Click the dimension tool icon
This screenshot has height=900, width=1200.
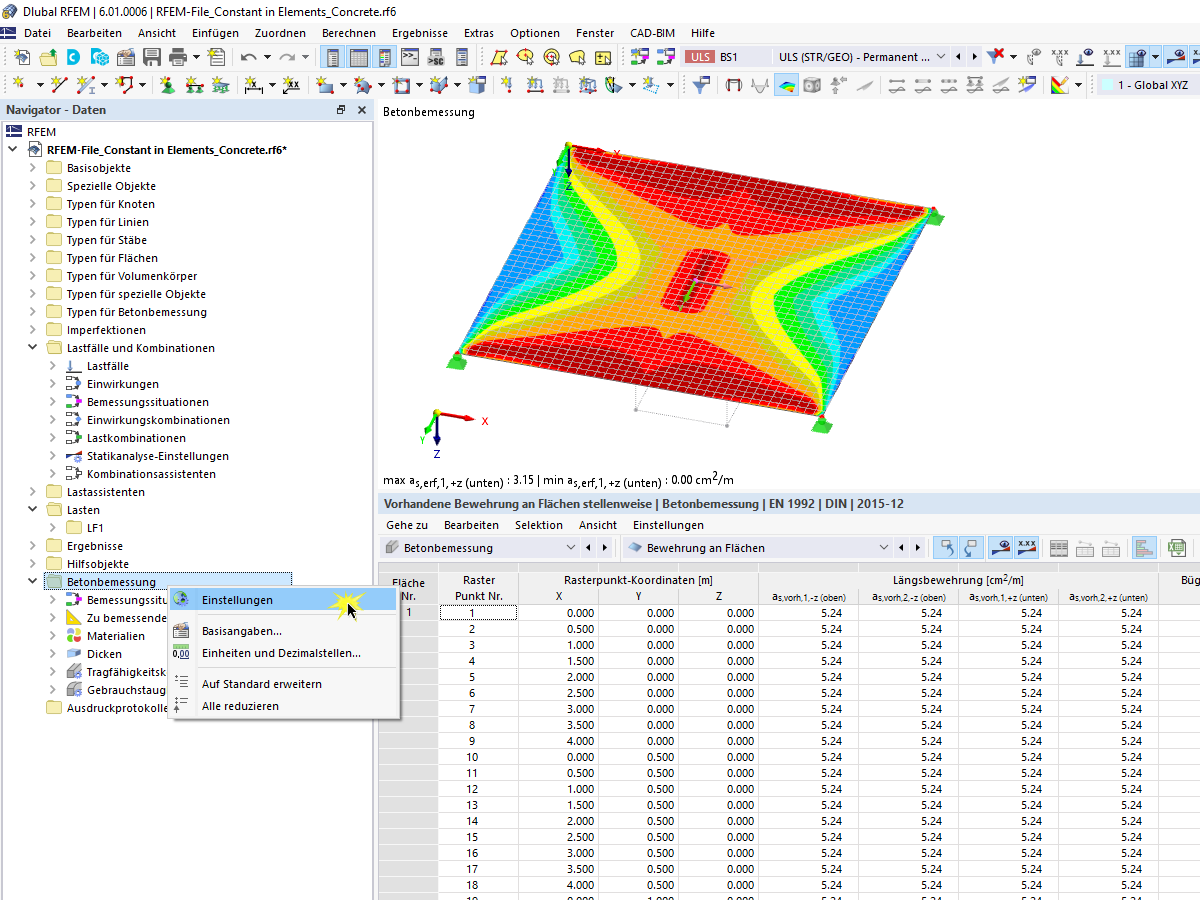(254, 85)
